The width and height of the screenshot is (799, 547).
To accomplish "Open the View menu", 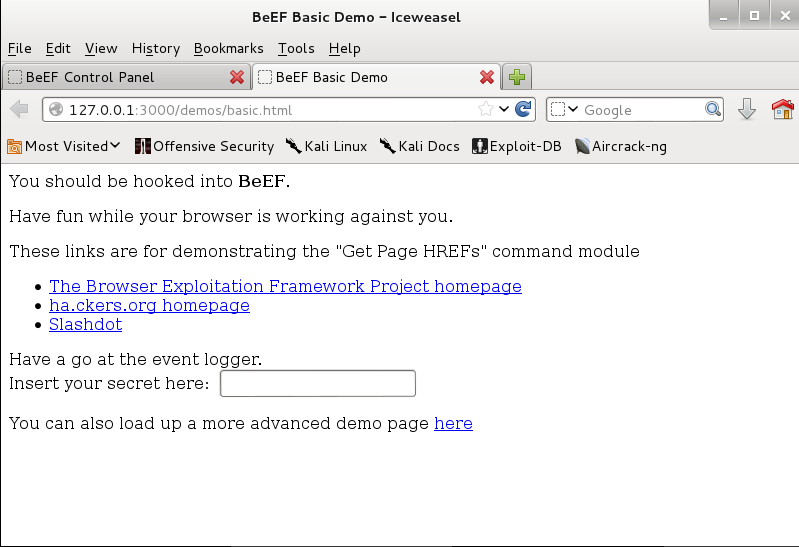I will tap(101, 48).
